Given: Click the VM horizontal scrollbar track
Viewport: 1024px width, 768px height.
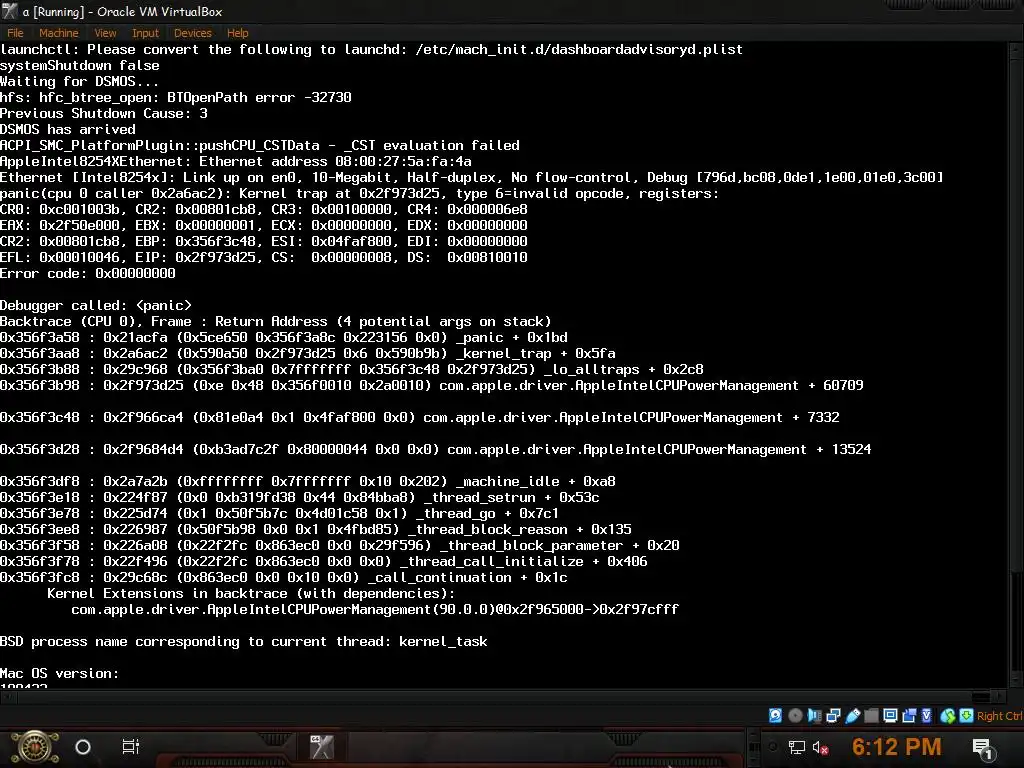Looking at the screenshot, I should click(503, 697).
